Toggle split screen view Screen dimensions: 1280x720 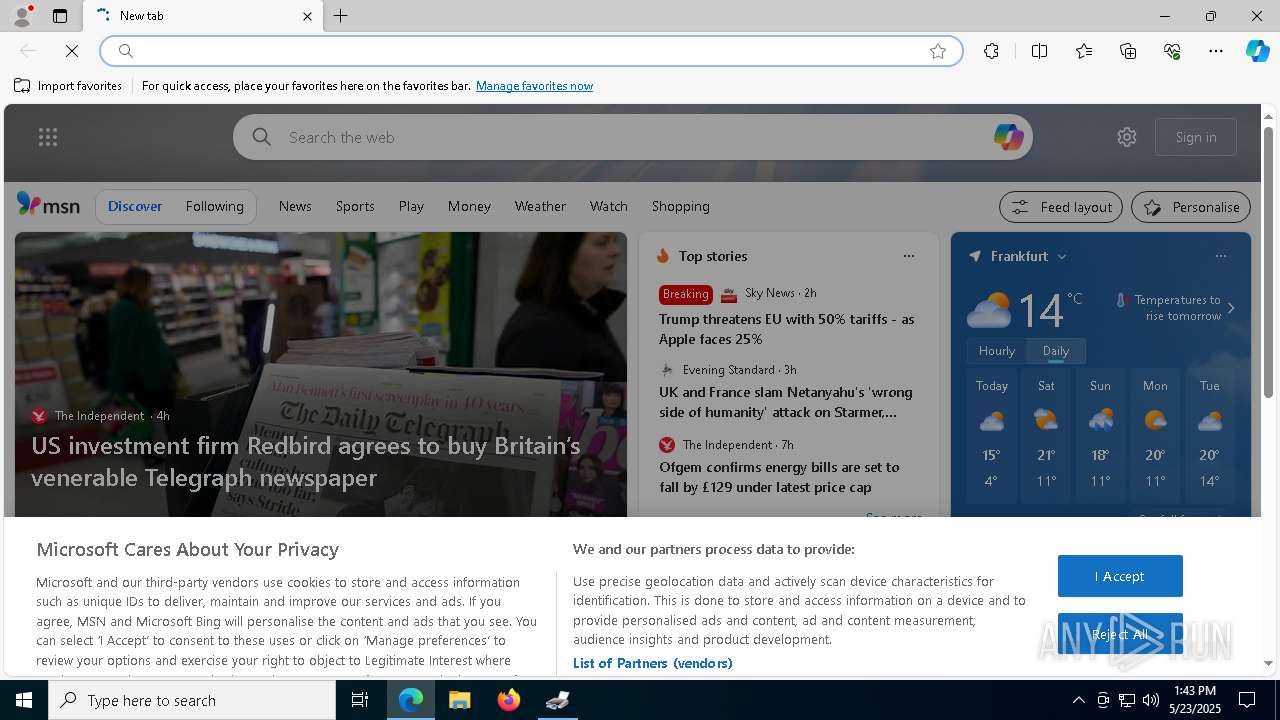click(x=1039, y=51)
